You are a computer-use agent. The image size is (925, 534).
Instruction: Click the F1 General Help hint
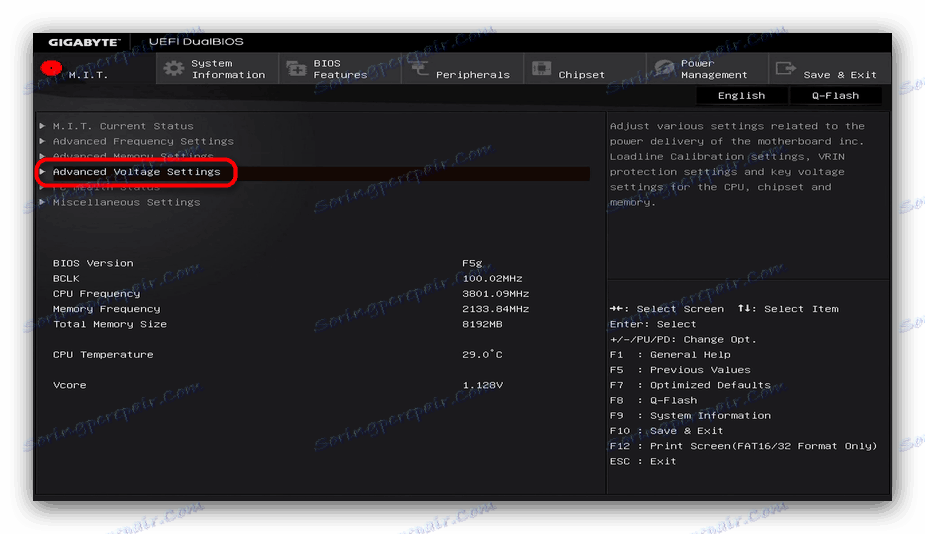[x=670, y=355]
